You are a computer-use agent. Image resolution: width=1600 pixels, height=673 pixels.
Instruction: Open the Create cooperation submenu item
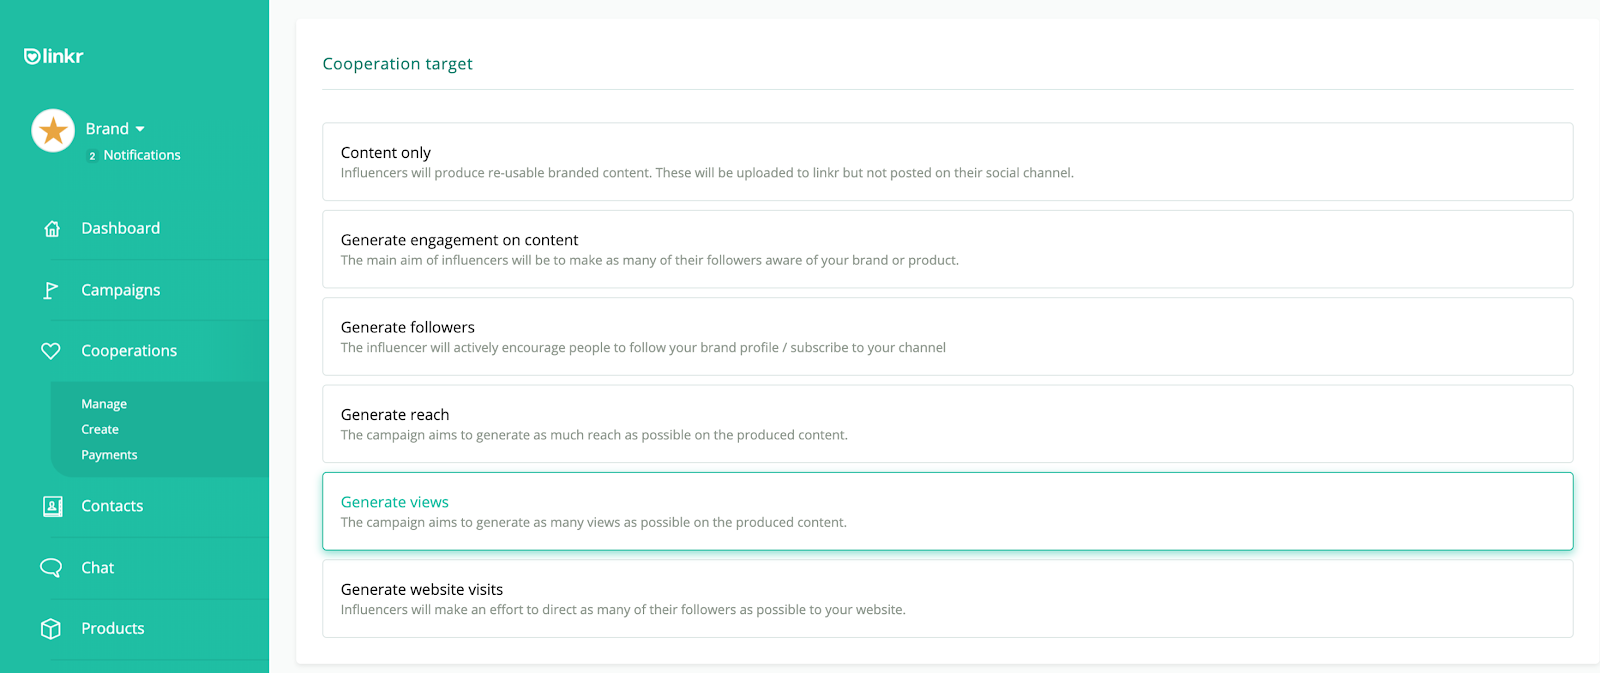(100, 429)
